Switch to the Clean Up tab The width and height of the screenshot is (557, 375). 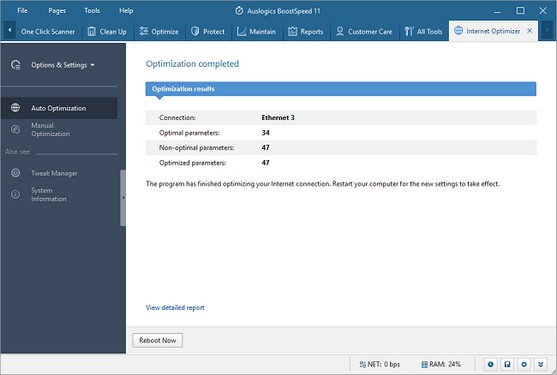point(107,32)
